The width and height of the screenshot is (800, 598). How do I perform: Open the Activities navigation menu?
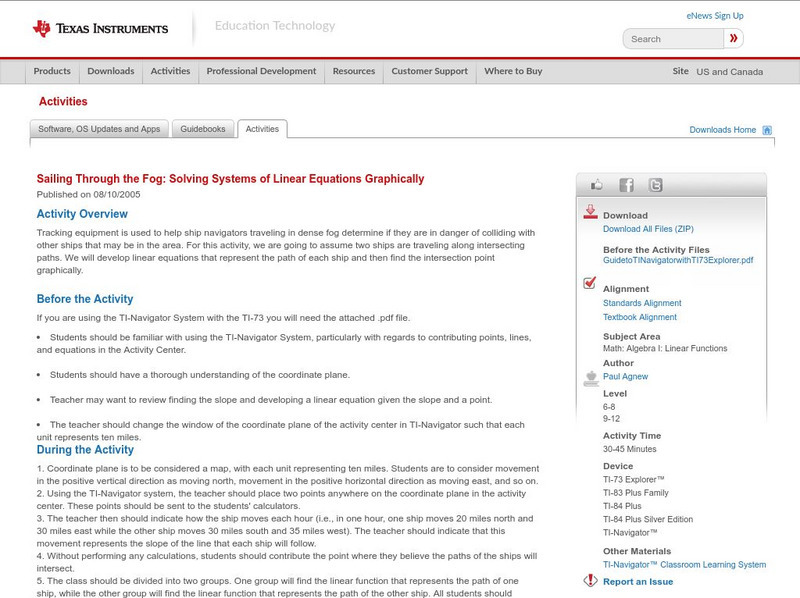tap(170, 71)
